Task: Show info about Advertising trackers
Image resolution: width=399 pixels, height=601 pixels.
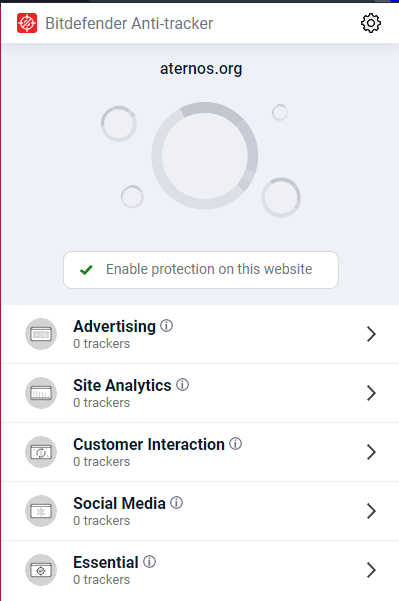Action: 166,326
